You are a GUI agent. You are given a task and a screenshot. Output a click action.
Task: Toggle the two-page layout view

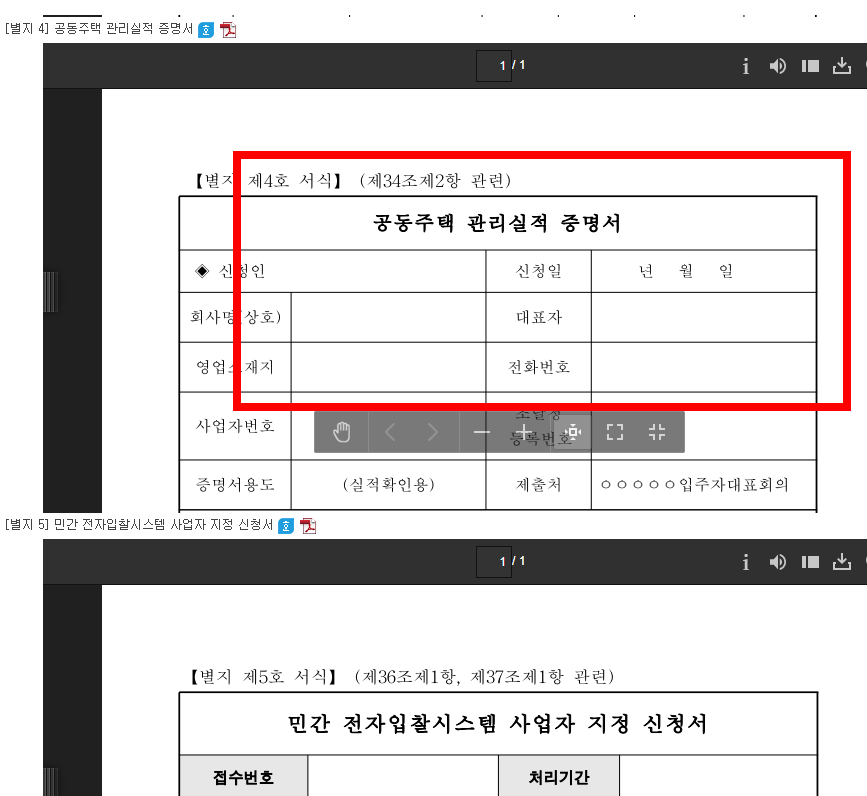point(809,65)
